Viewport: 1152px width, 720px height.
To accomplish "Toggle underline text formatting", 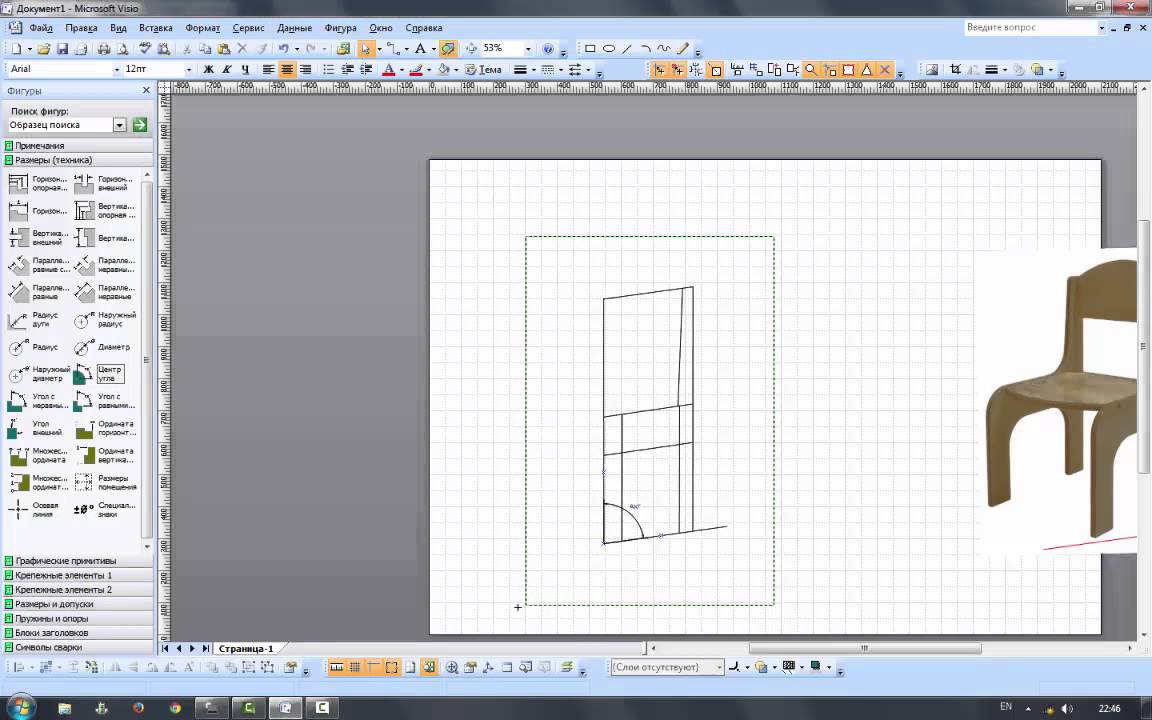I will coord(245,69).
